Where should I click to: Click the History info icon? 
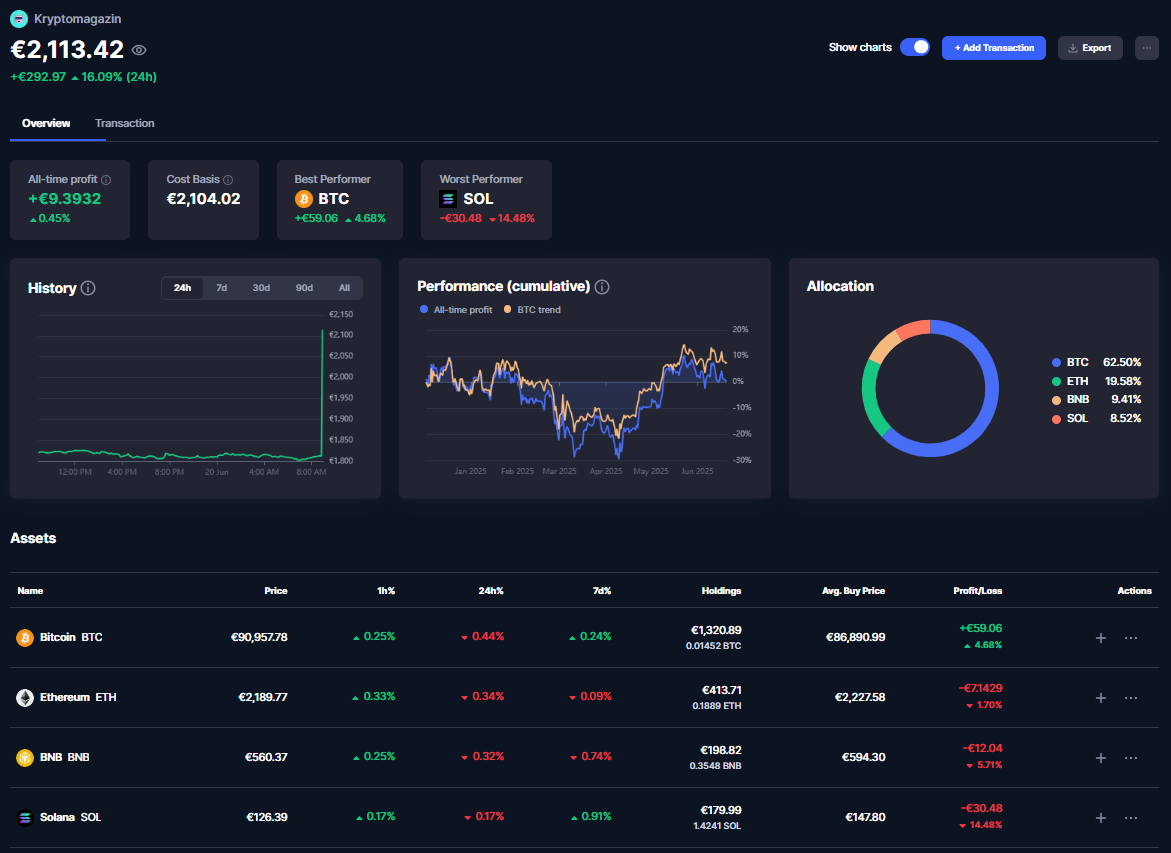click(88, 288)
